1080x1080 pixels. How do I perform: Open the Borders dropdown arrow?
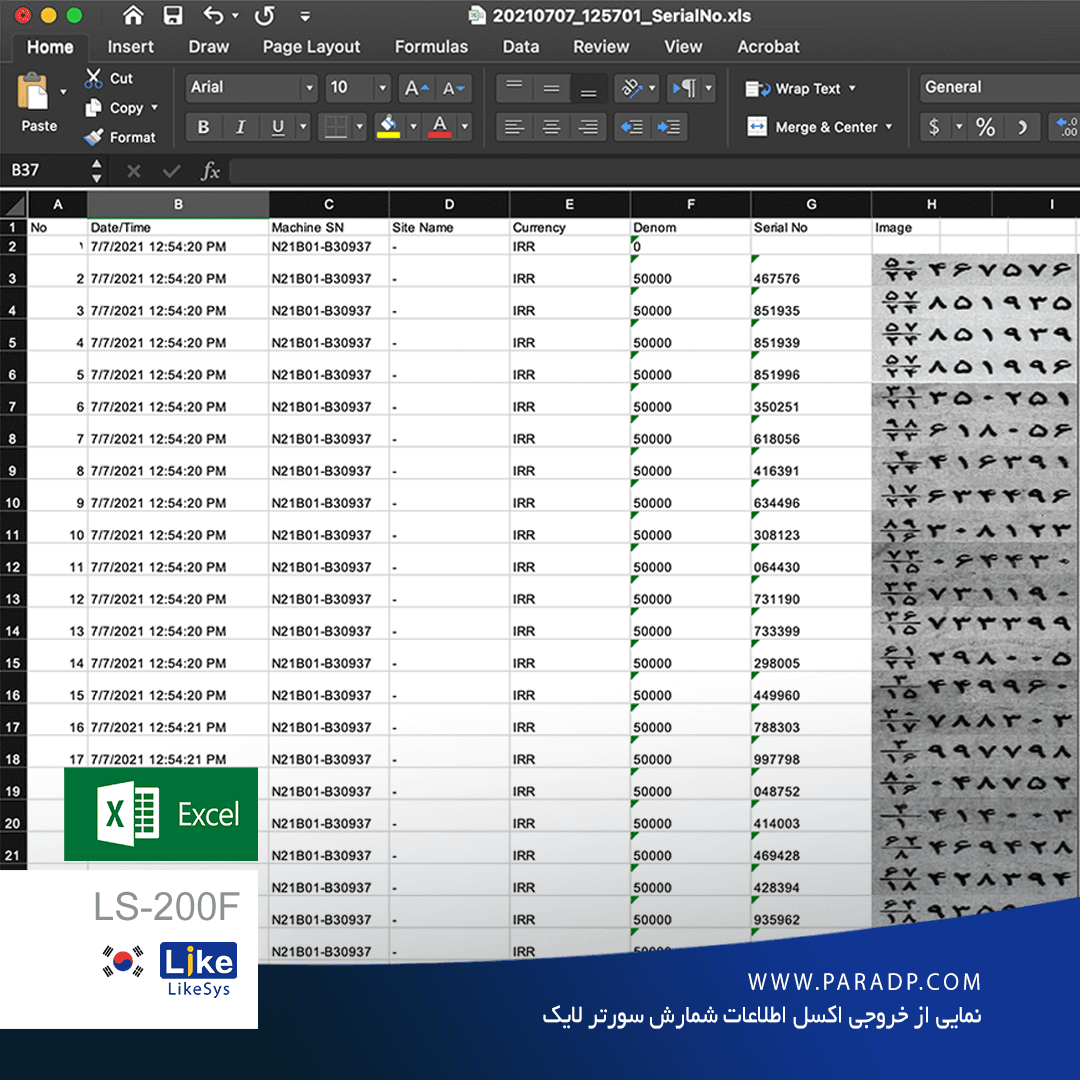pos(359,127)
